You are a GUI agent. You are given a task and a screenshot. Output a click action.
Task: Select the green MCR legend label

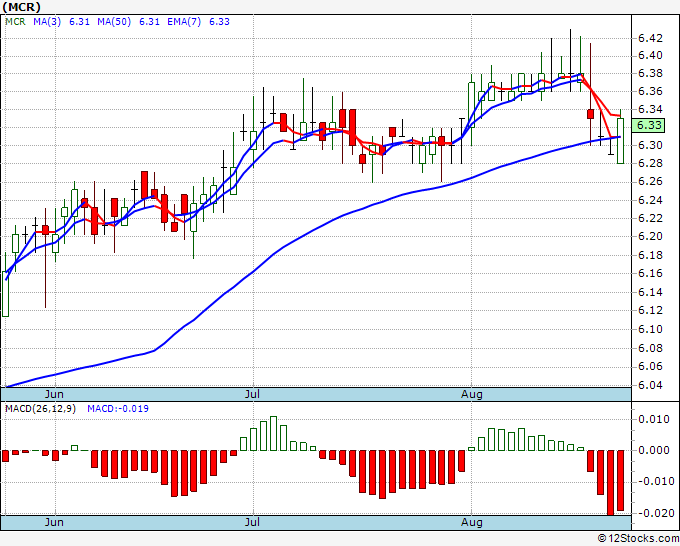tap(16, 22)
